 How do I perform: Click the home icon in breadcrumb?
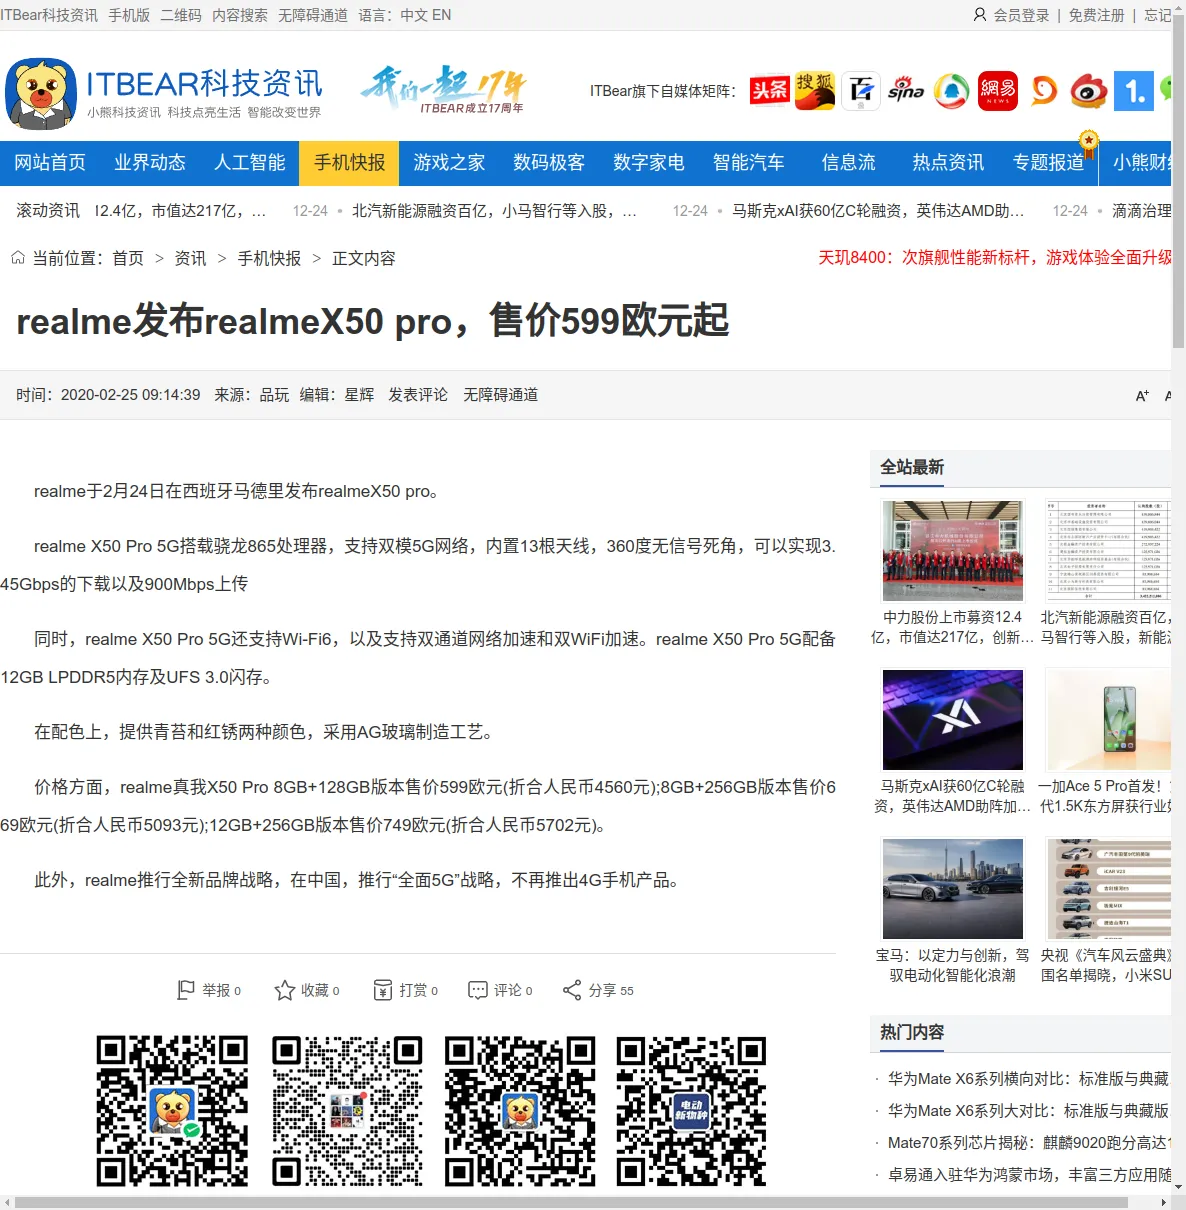tap(18, 258)
